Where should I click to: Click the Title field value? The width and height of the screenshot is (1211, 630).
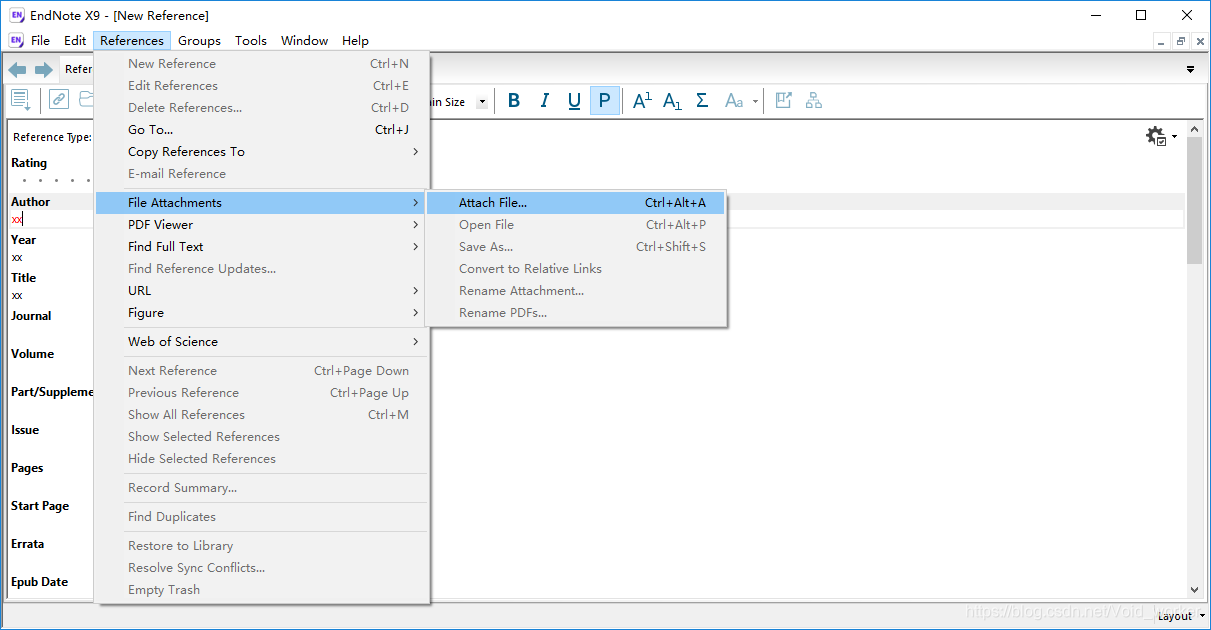point(17,295)
